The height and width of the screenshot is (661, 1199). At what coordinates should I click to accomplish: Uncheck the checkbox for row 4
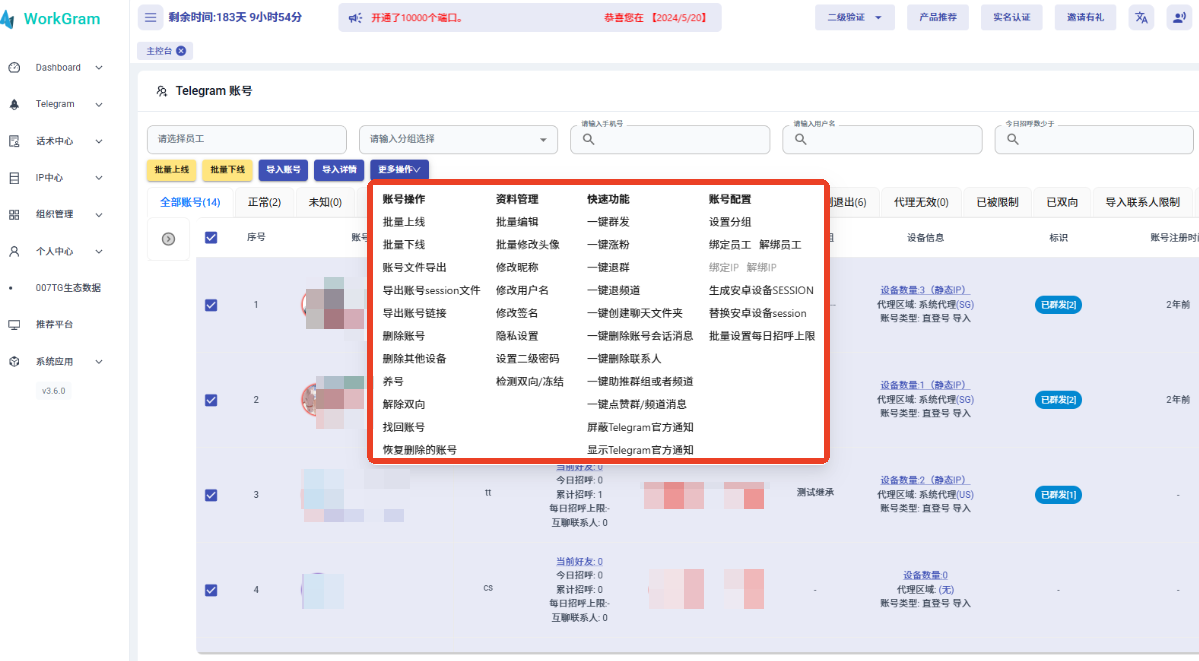pos(211,590)
